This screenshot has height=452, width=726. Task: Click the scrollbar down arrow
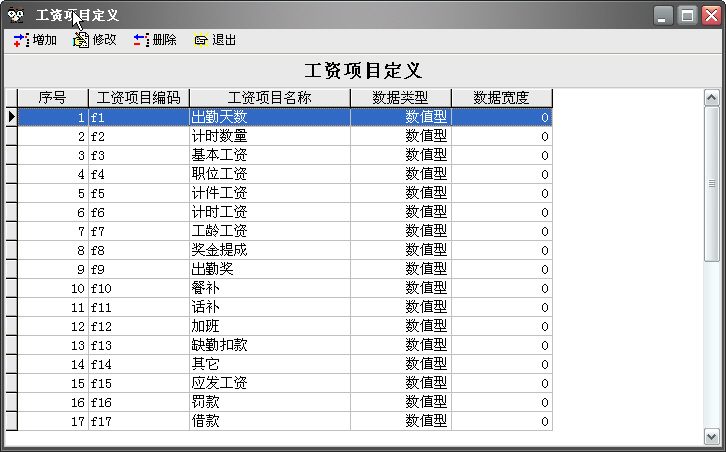[712, 436]
